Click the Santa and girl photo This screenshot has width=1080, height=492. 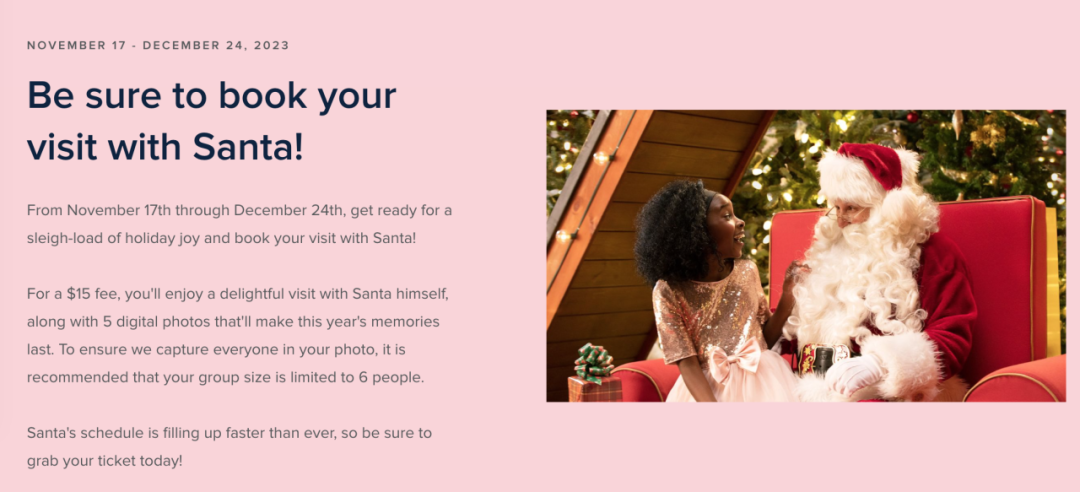point(805,255)
